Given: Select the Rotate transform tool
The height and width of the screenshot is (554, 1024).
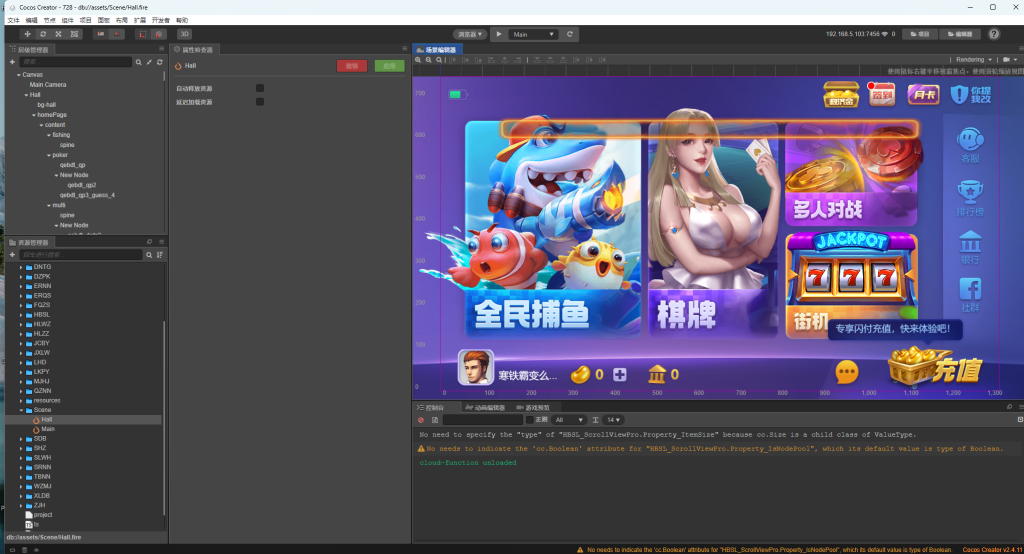Looking at the screenshot, I should pos(43,34).
